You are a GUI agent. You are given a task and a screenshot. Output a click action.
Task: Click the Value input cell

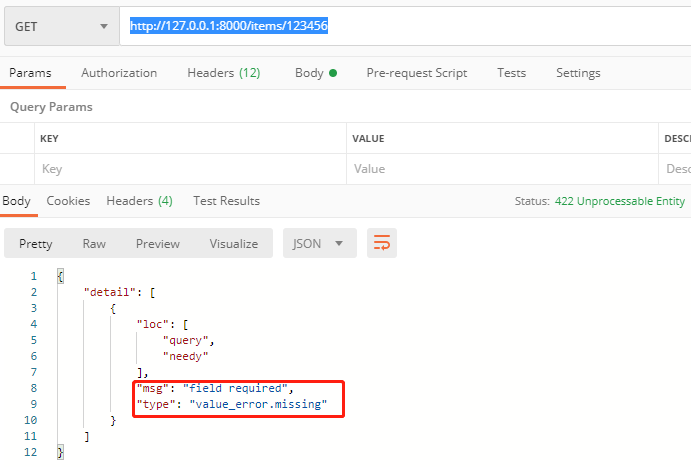click(x=500, y=170)
